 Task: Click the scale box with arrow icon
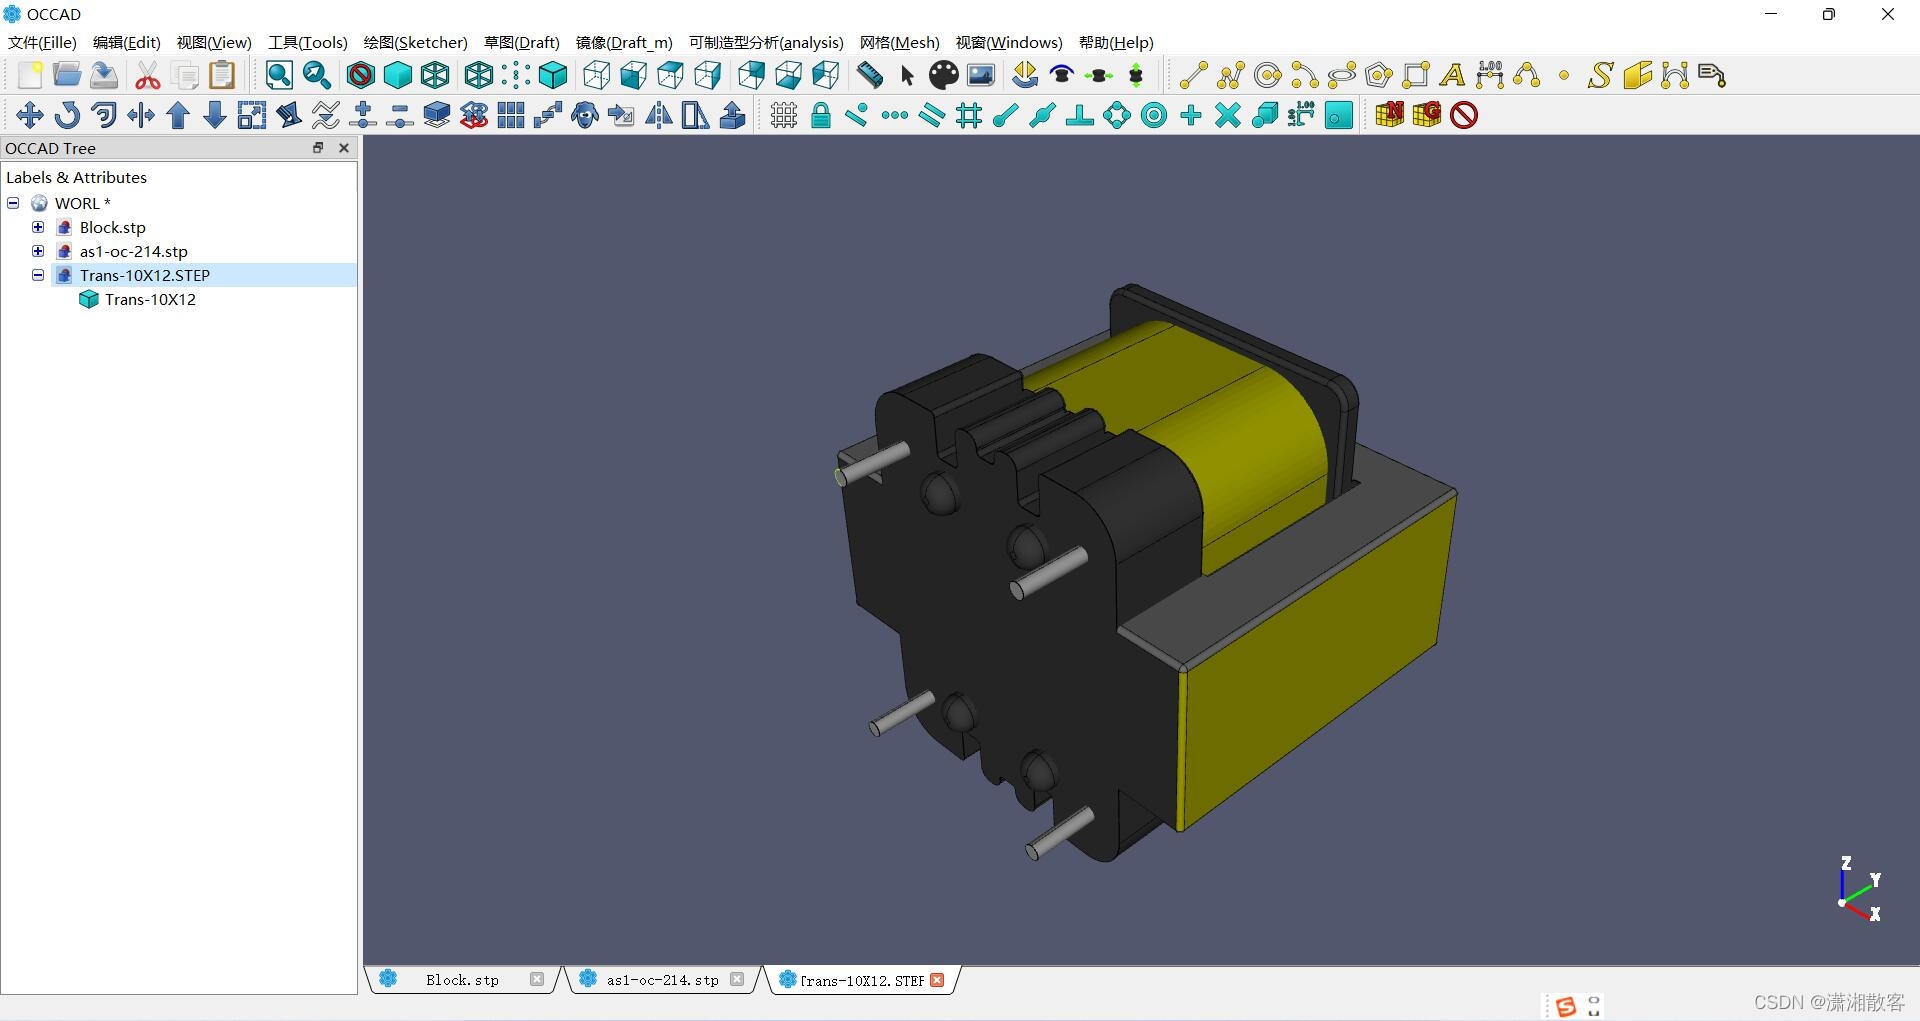(x=252, y=115)
